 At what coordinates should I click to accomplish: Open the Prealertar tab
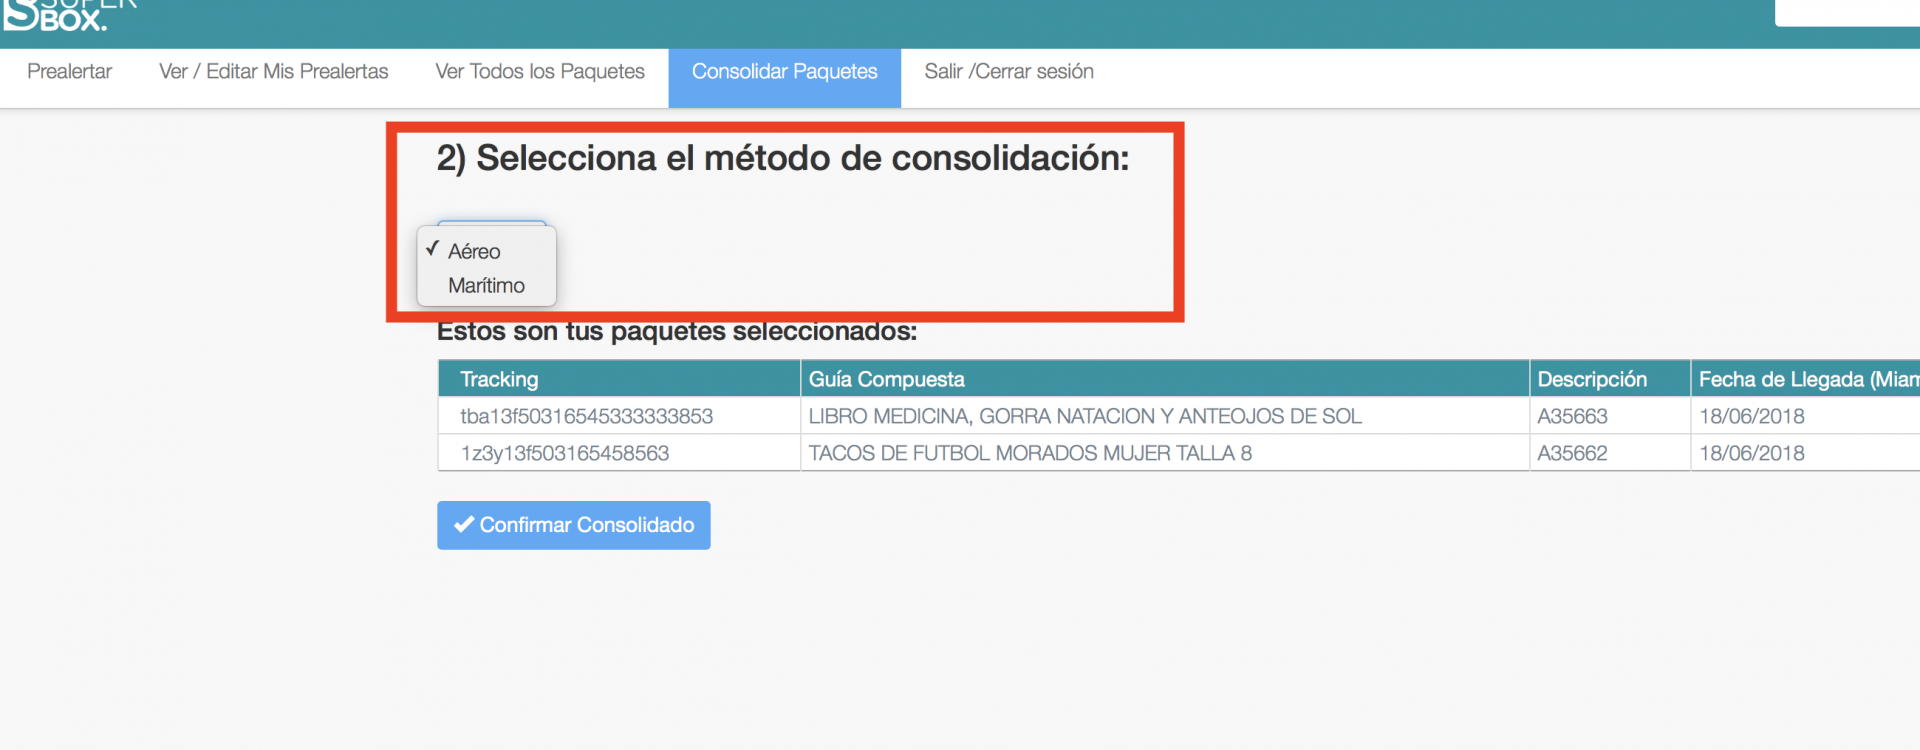point(69,72)
